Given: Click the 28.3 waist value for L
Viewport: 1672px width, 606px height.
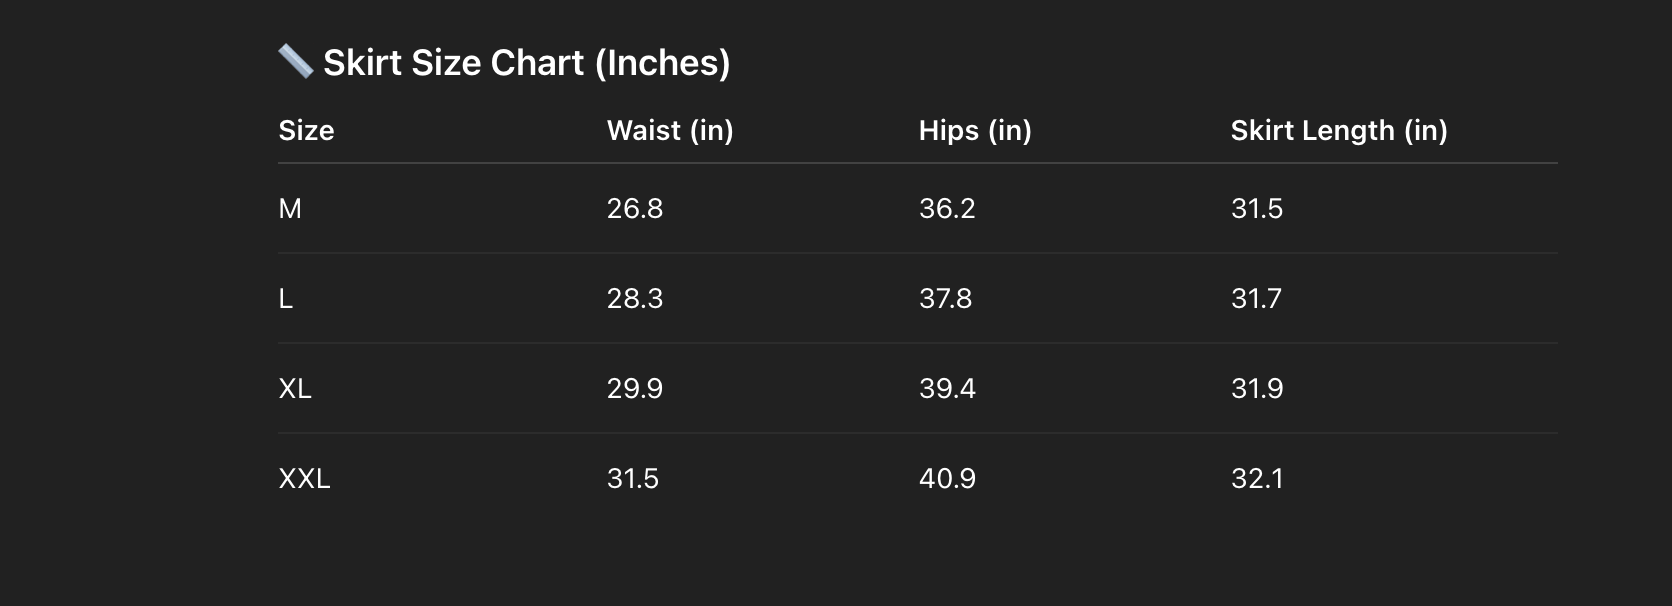Looking at the screenshot, I should pyautogui.click(x=635, y=298).
